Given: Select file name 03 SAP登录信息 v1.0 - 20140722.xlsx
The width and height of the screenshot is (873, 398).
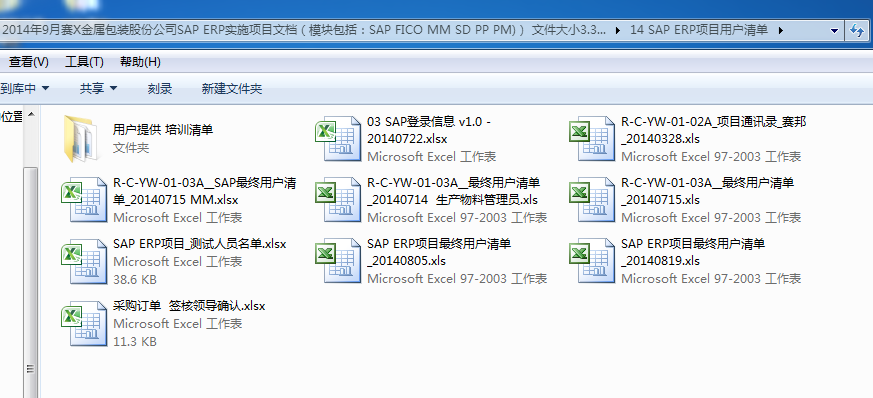Looking at the screenshot, I should [429, 130].
